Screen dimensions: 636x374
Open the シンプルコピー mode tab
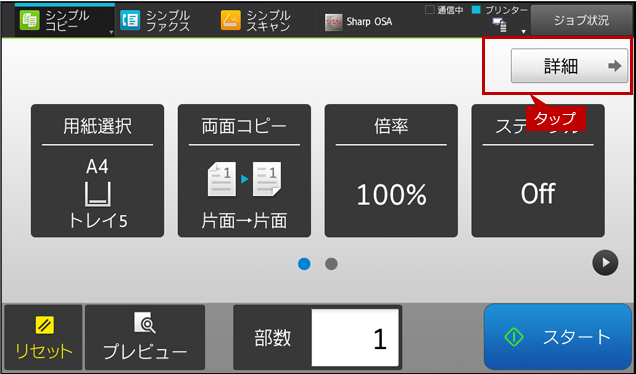64,20
